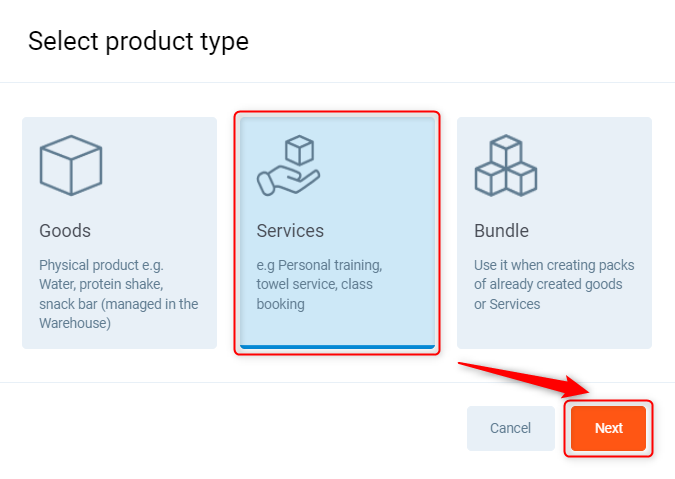Click the Goods title text
Screen dimensions: 675x479
point(65,231)
